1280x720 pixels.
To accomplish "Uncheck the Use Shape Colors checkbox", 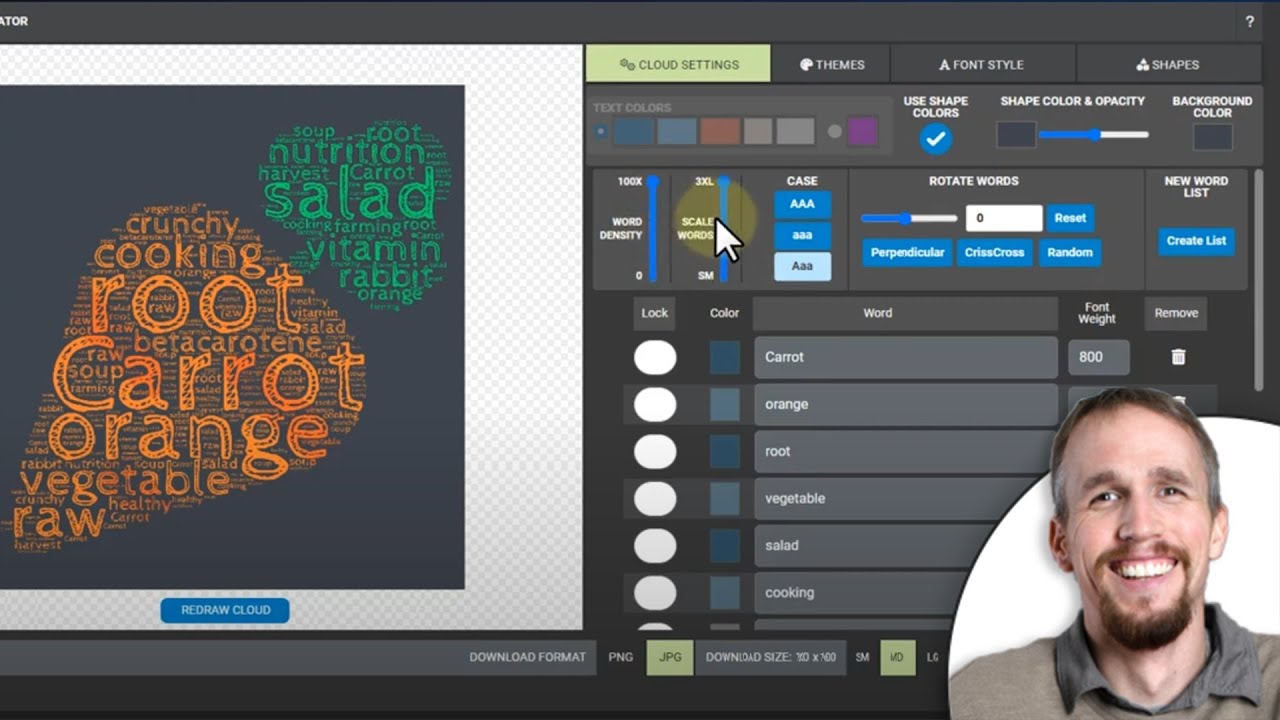I will coord(936,139).
